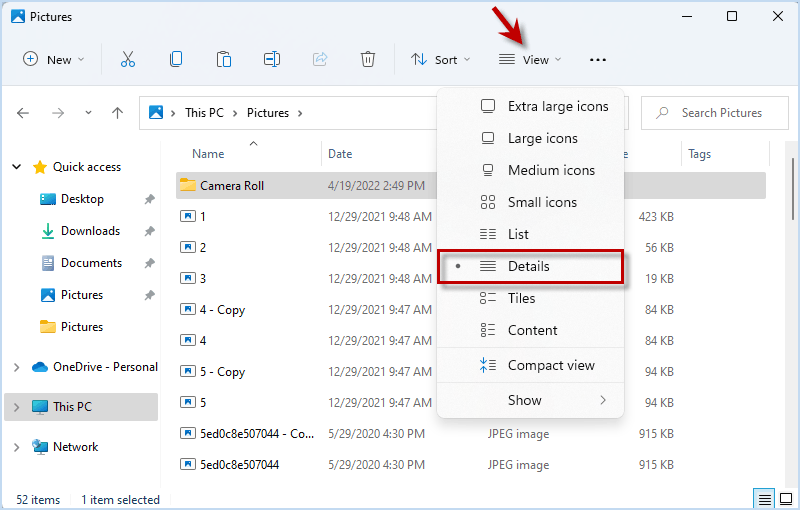Select List view option

pos(531,235)
